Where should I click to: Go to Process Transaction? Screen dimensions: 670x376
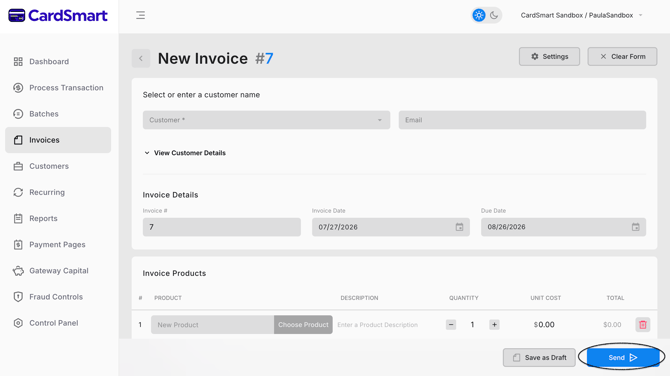click(58, 88)
